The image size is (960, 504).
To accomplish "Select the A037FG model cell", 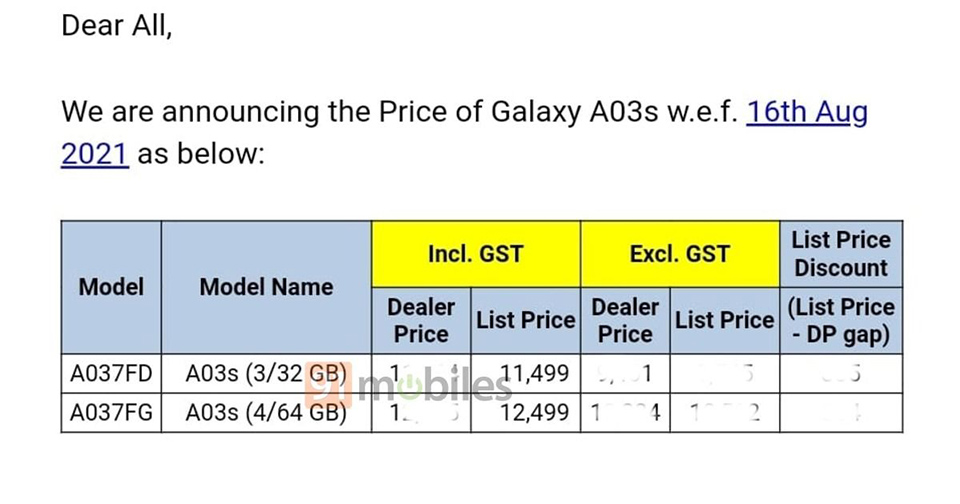I will pos(111,412).
